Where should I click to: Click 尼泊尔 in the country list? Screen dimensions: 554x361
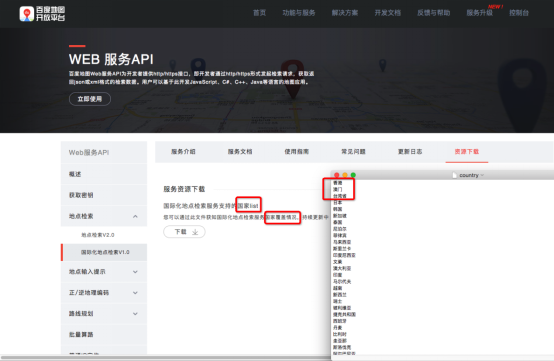[340, 229]
